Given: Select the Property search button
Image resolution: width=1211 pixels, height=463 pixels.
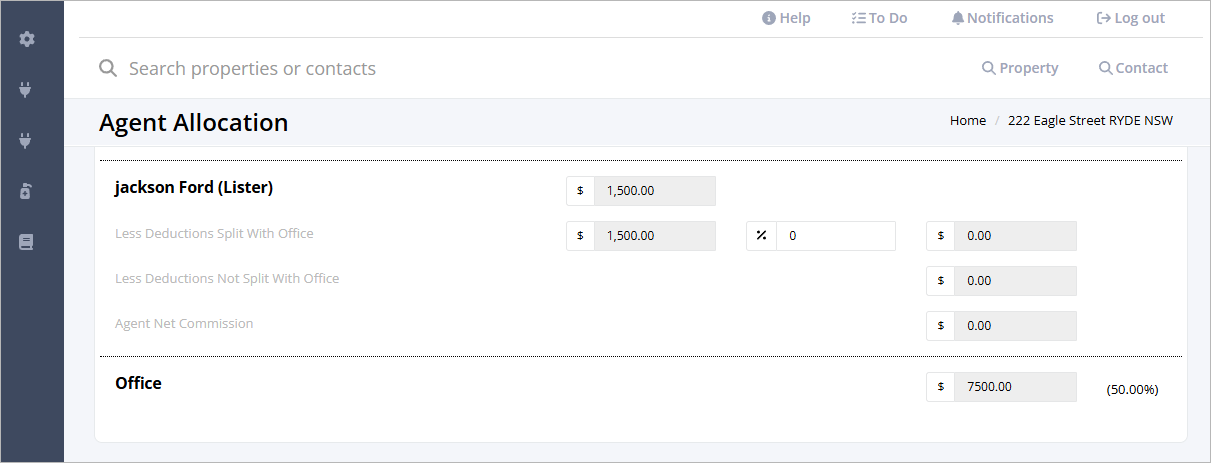Looking at the screenshot, I should click(x=1020, y=68).
